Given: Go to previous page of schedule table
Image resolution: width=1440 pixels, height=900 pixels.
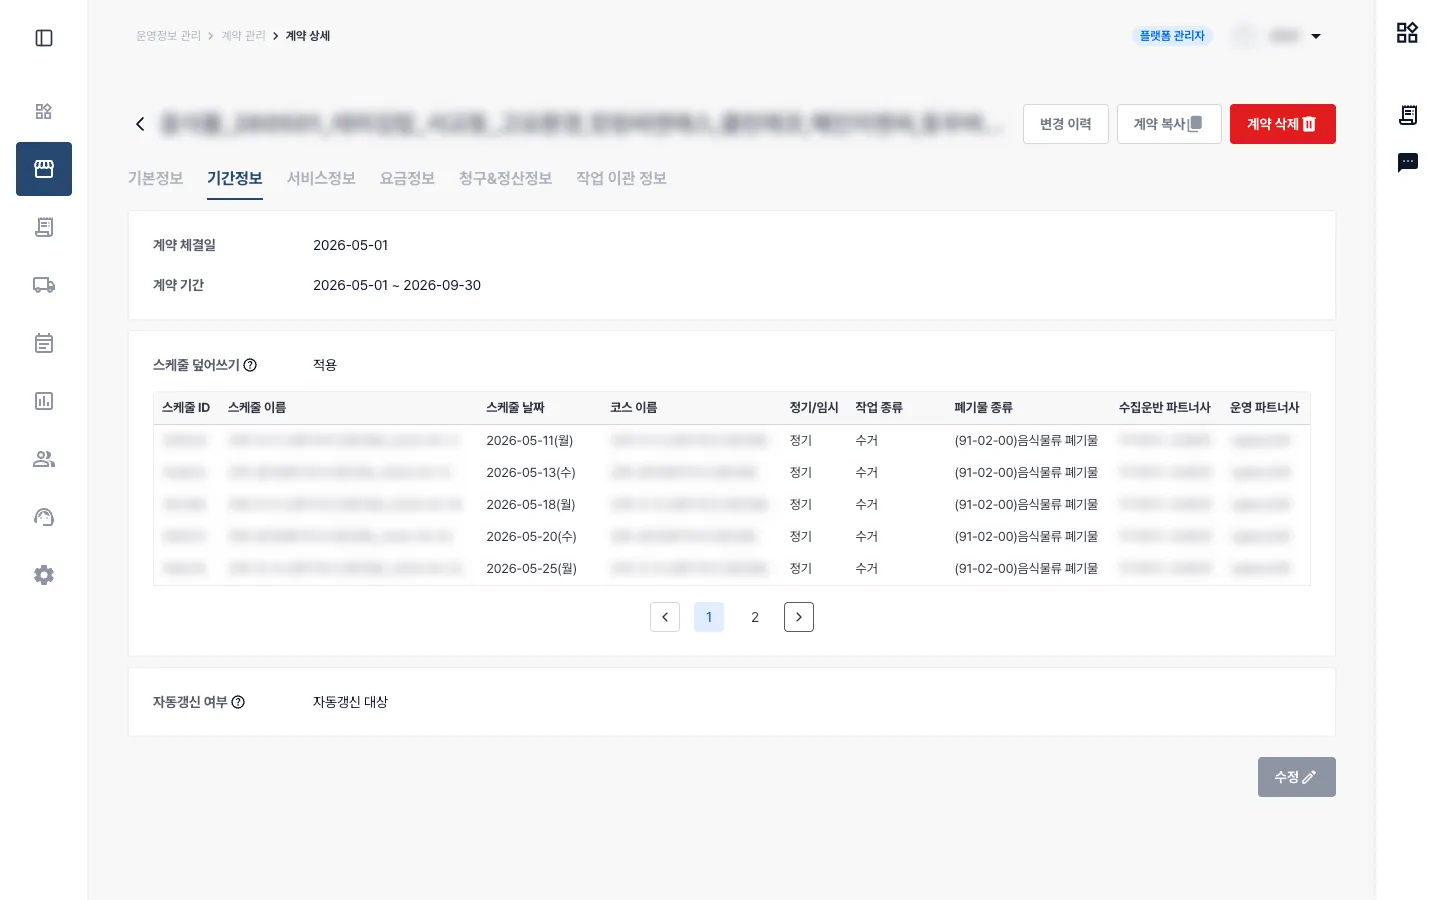Looking at the screenshot, I should 665,617.
